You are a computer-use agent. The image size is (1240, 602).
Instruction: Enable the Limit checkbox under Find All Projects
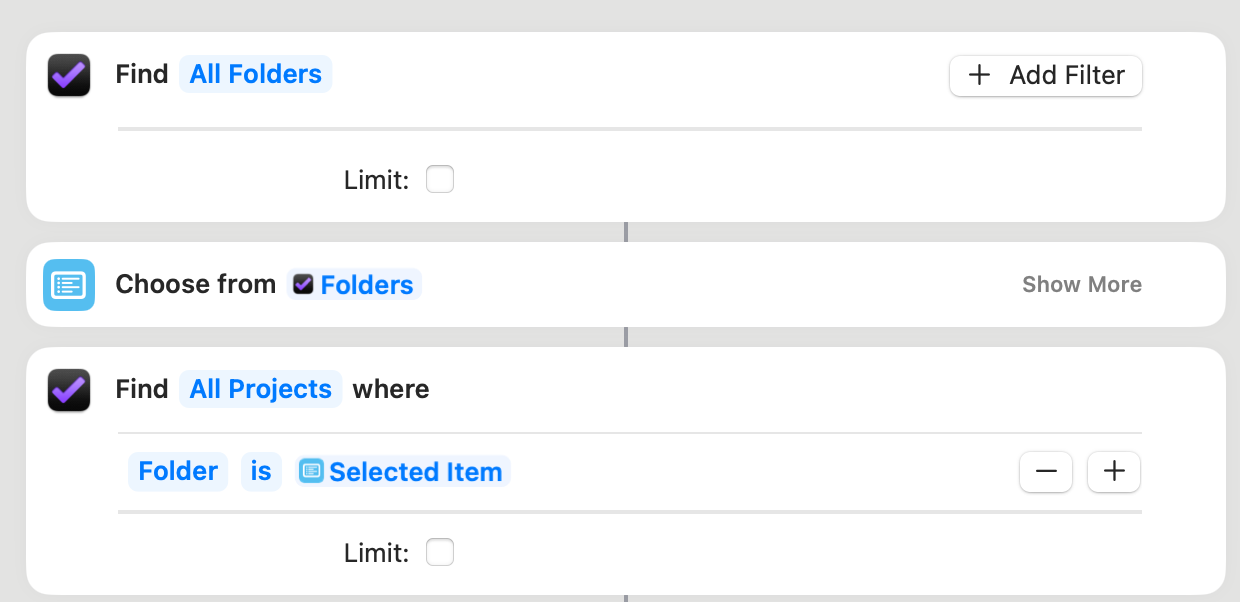(x=440, y=552)
